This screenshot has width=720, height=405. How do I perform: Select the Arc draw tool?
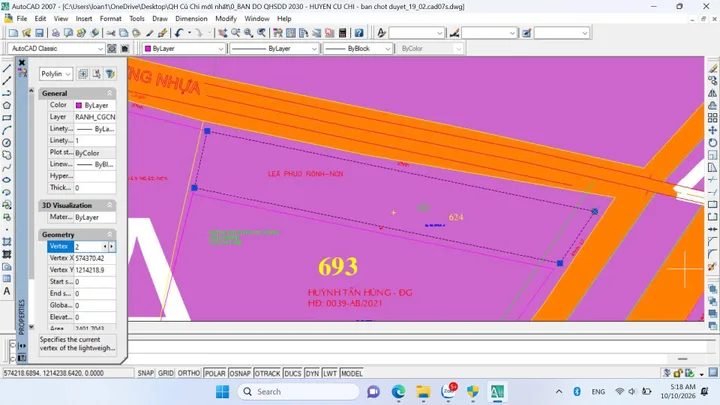(7, 130)
